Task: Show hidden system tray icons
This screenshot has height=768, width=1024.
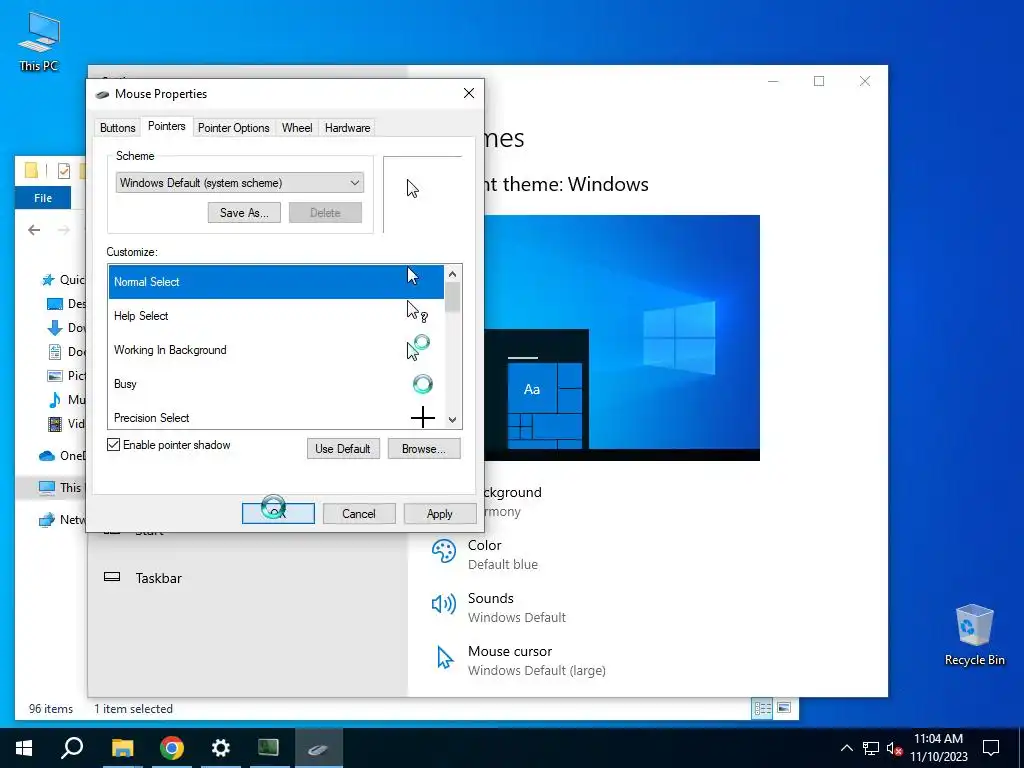Action: pyautogui.click(x=846, y=748)
